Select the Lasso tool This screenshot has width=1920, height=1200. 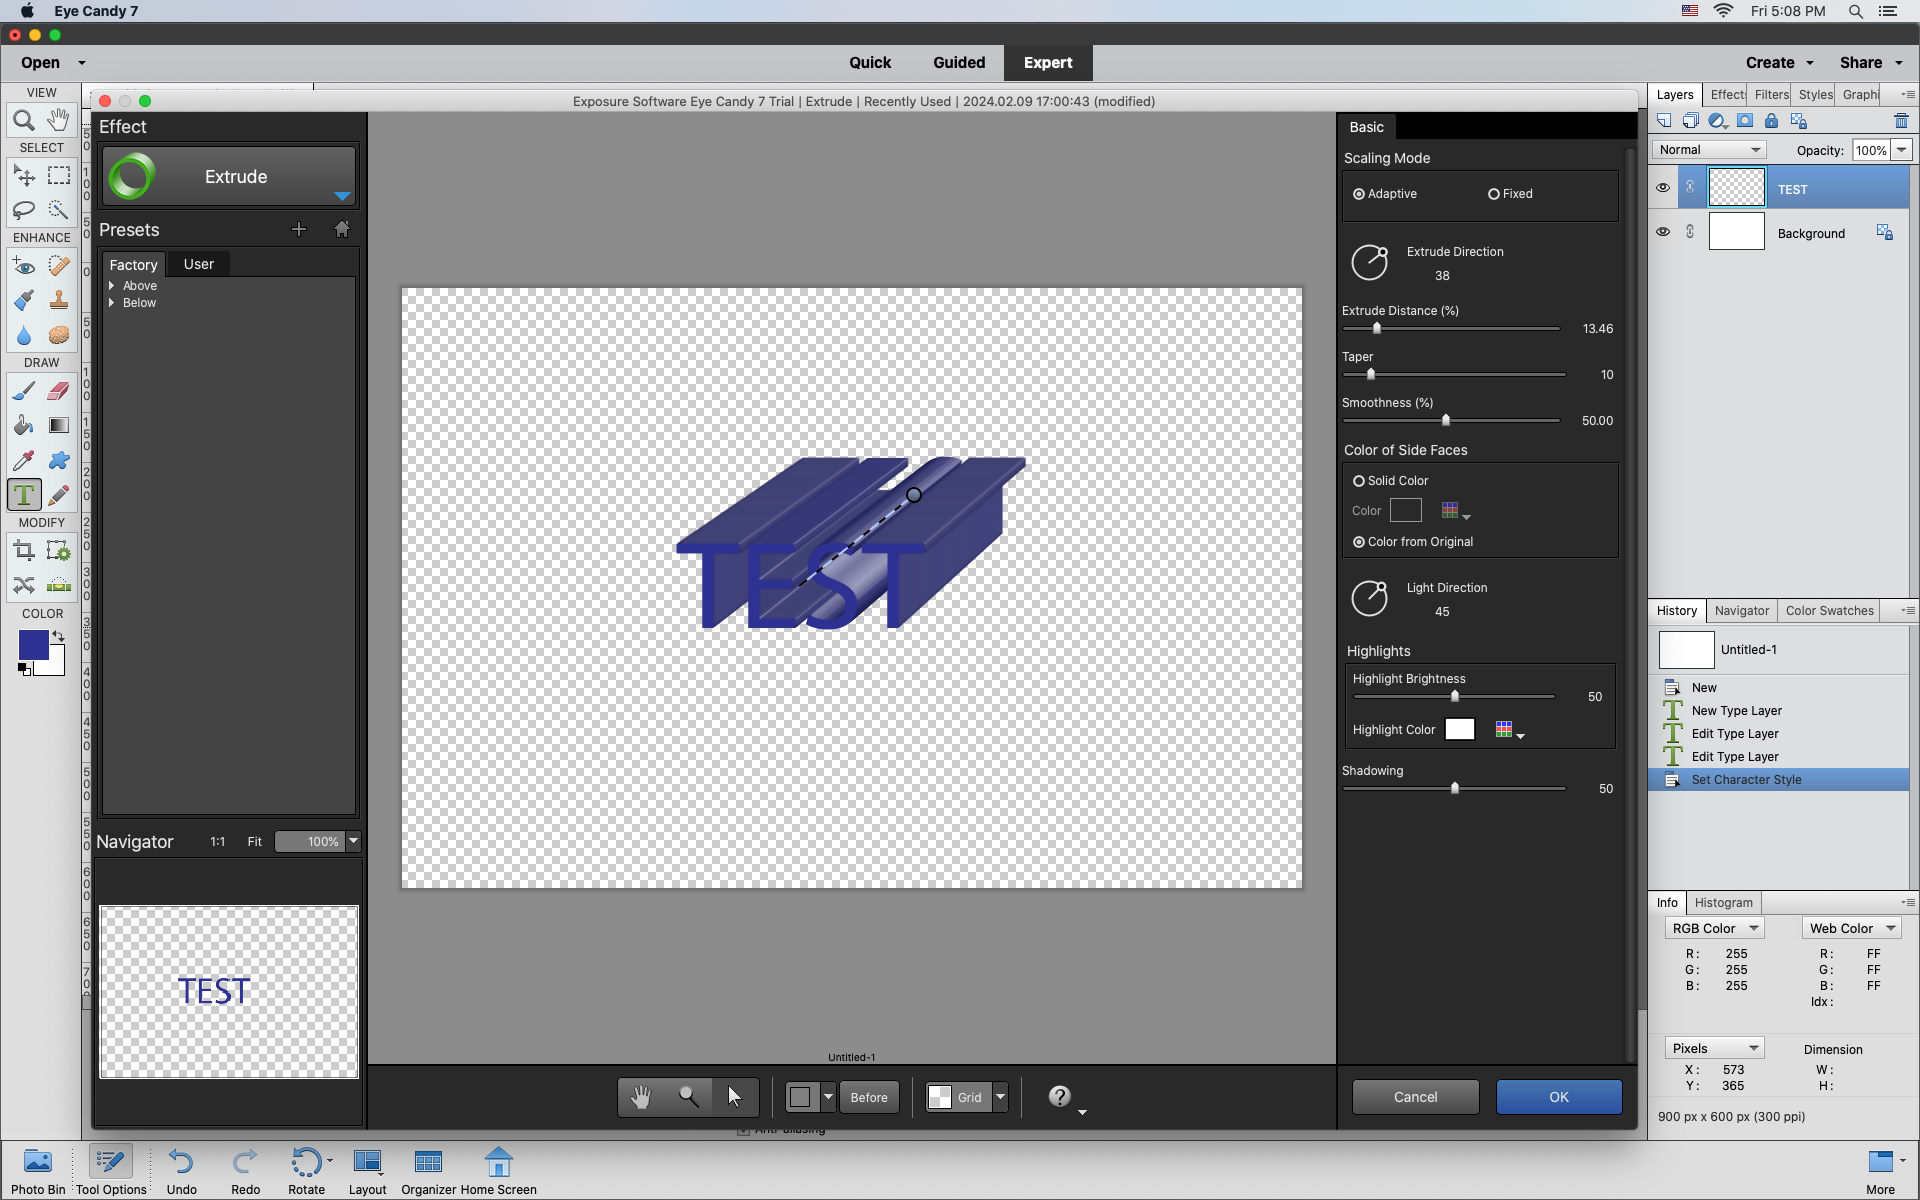pyautogui.click(x=23, y=210)
